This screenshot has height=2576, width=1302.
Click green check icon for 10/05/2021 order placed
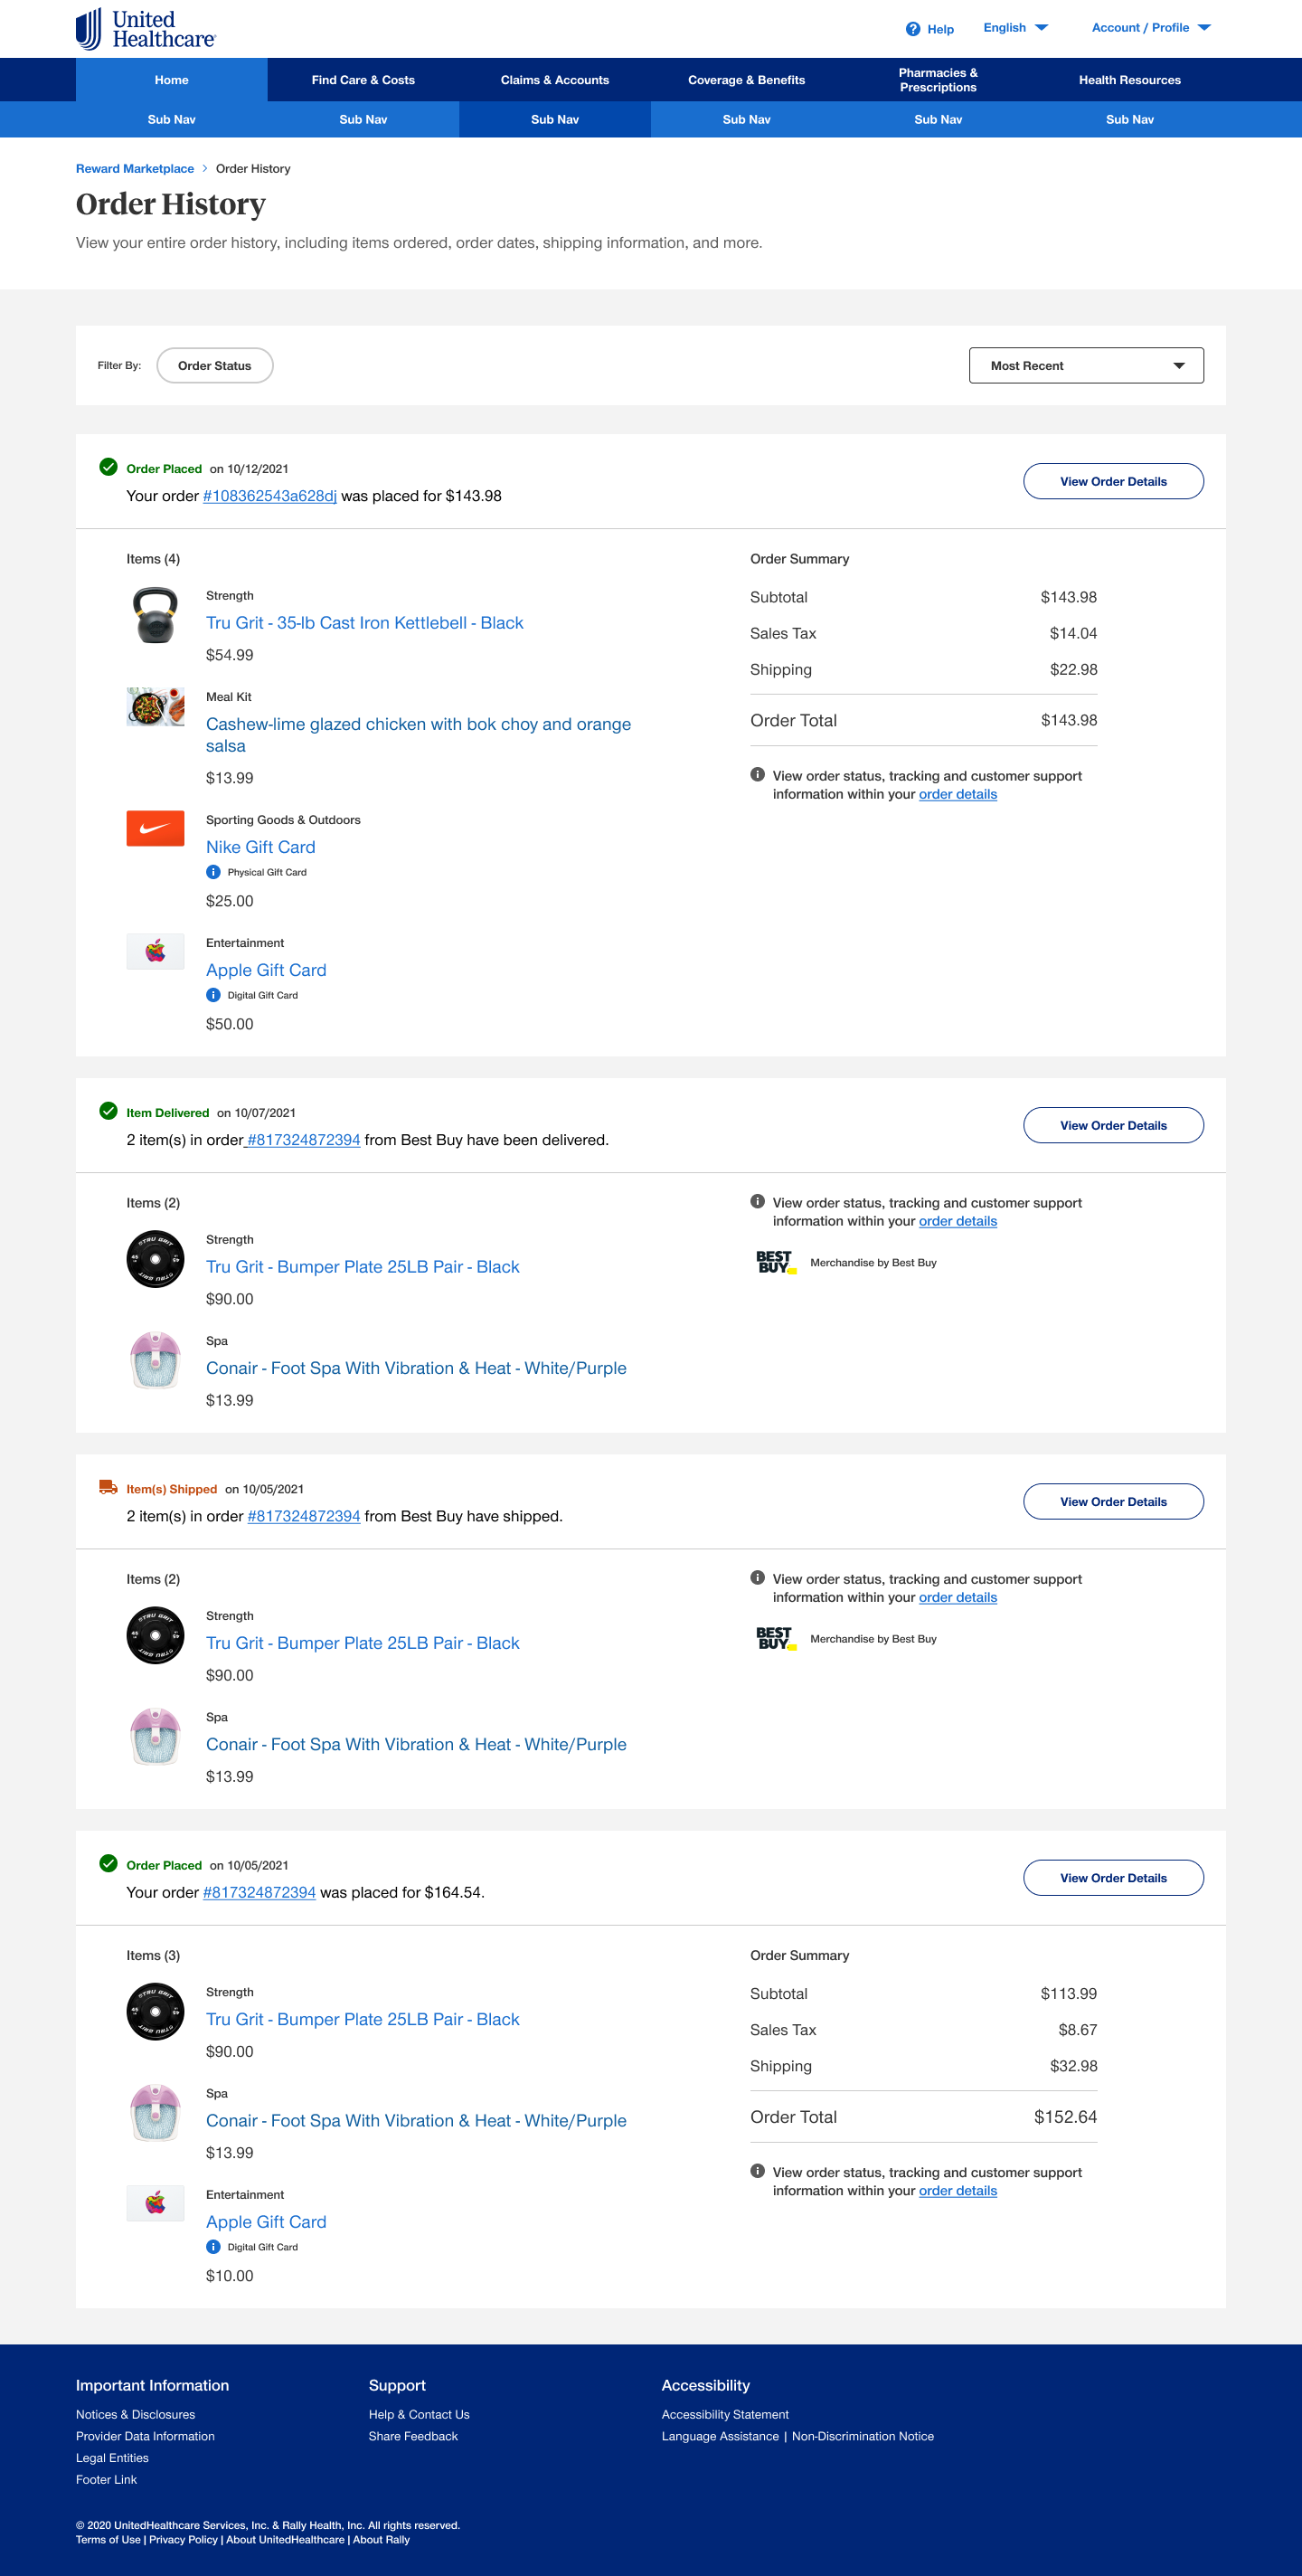[109, 1863]
